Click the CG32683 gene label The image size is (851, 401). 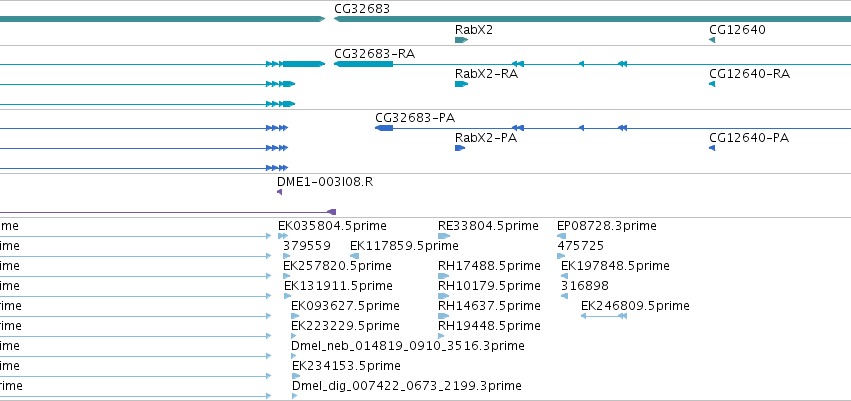(x=362, y=9)
